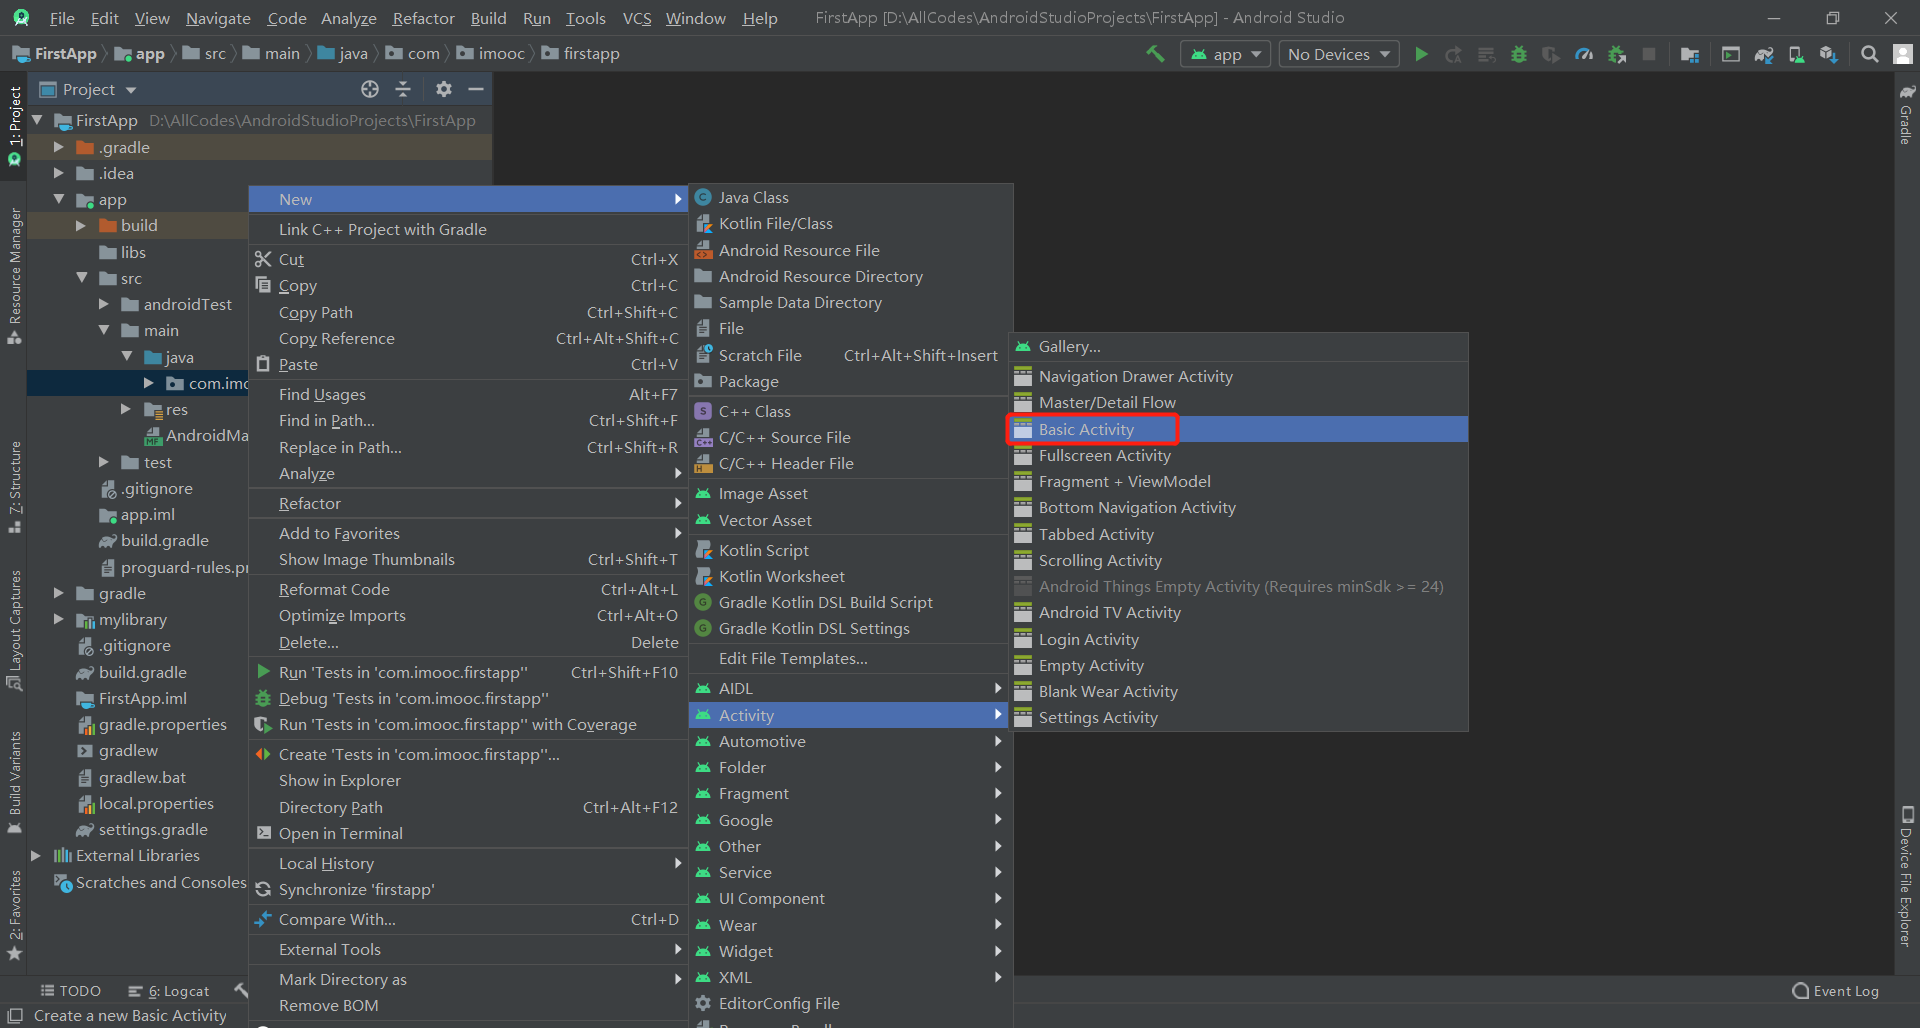The width and height of the screenshot is (1920, 1028).
Task: Click Sync Project with Gradle Files icon
Action: [1764, 54]
